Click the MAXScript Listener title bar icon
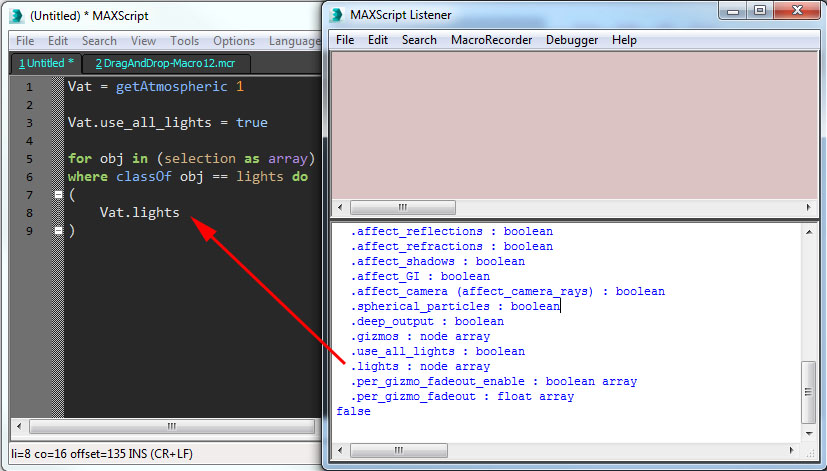This screenshot has width=827, height=471. (337, 14)
